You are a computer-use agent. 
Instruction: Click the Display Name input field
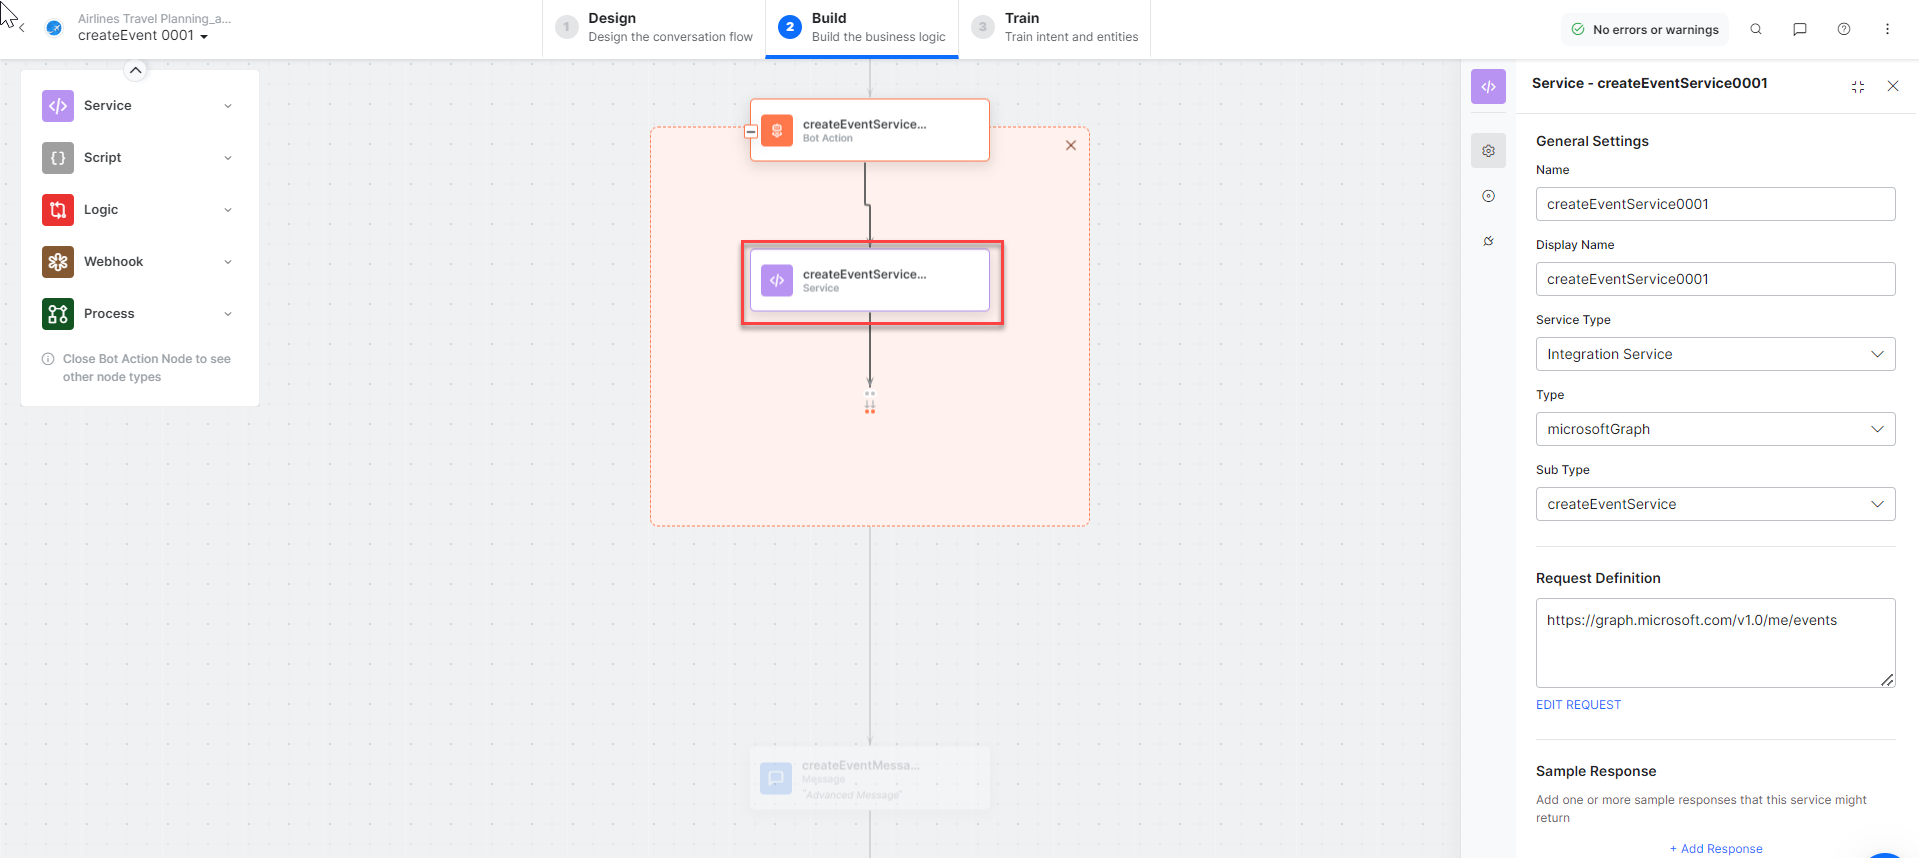pos(1715,279)
